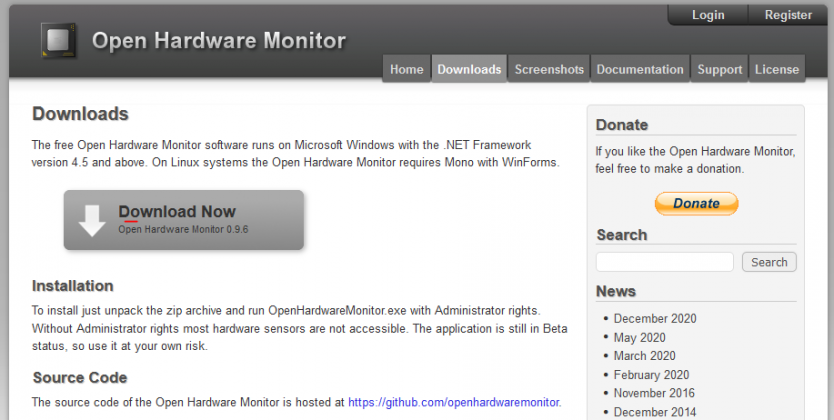The width and height of the screenshot is (834, 420).
Task: Open December 2020 news entry
Action: (655, 319)
